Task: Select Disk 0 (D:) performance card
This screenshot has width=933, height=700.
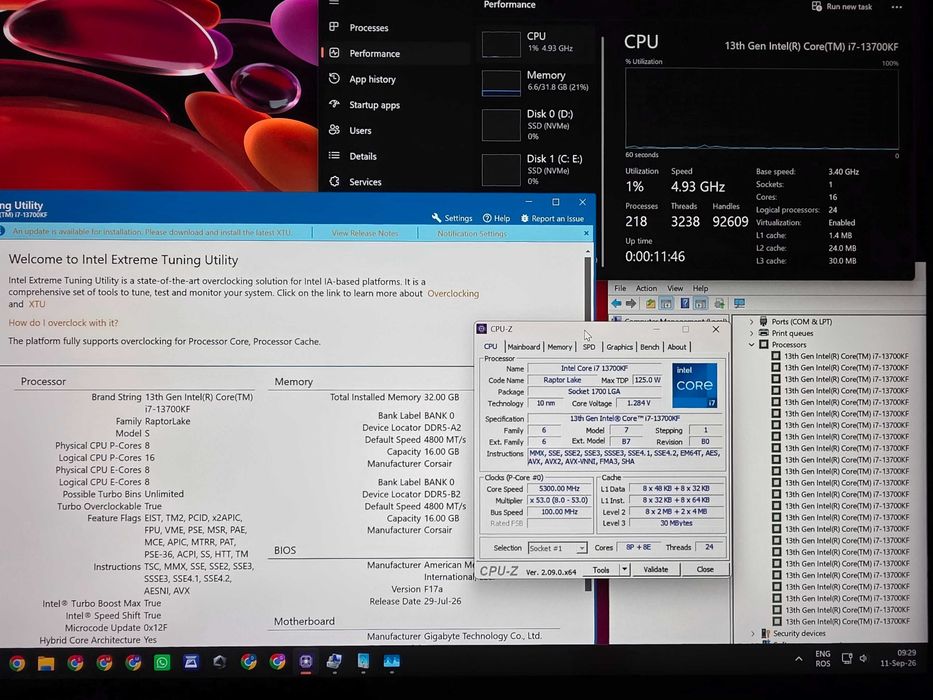Action: 536,124
